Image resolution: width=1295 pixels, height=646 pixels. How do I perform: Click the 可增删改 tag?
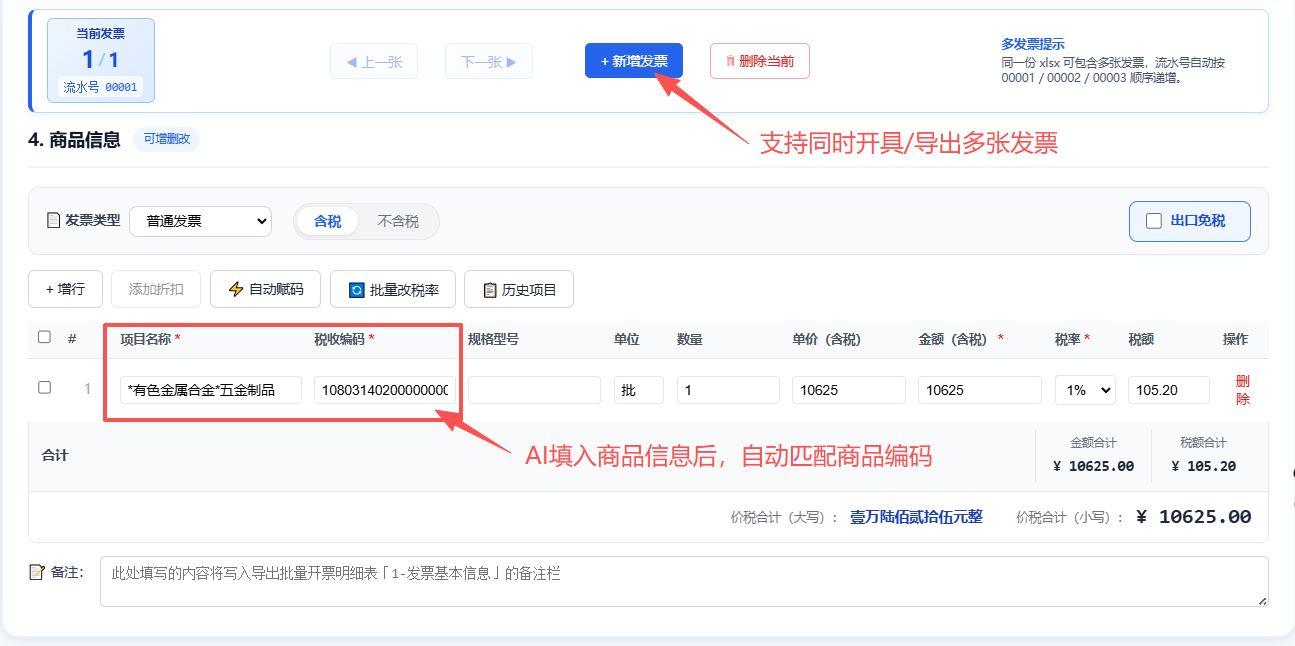[x=166, y=139]
